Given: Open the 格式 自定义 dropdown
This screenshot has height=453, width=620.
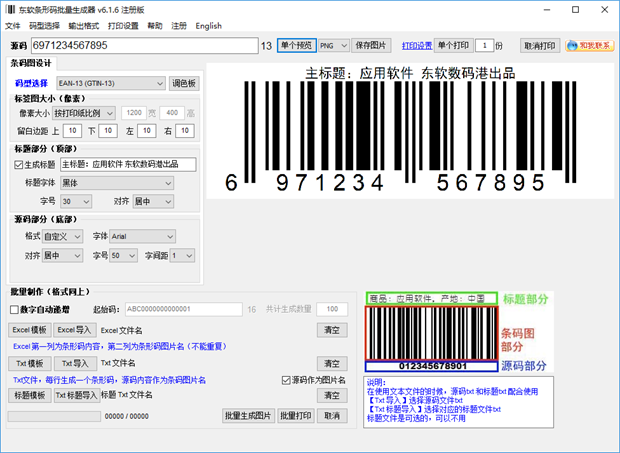Looking at the screenshot, I should click(x=62, y=237).
